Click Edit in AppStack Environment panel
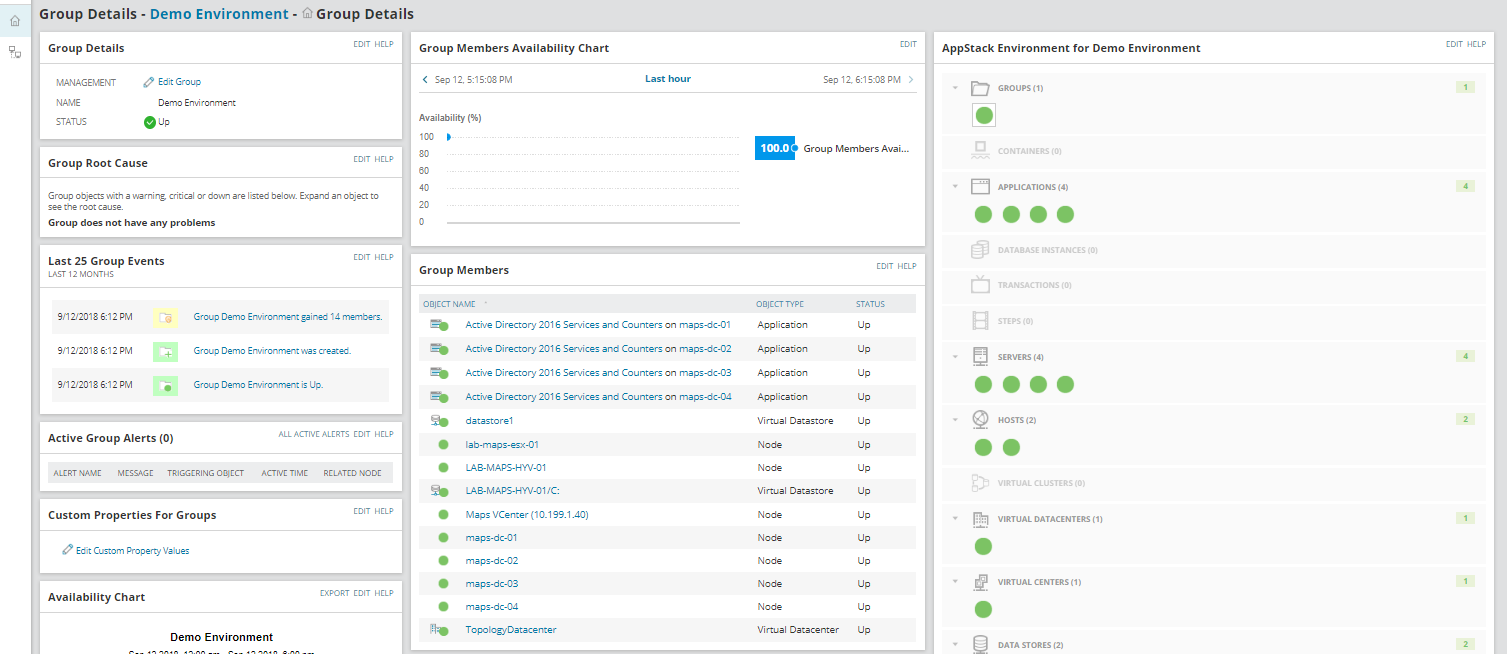1507x654 pixels. [1454, 44]
